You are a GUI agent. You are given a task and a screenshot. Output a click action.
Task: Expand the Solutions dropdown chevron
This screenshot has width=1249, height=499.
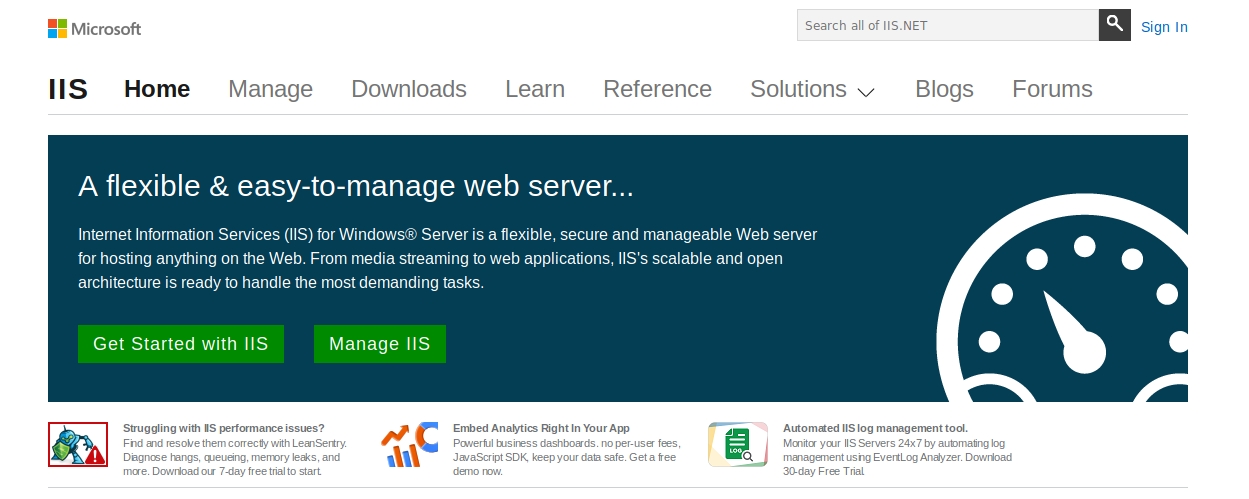(x=866, y=92)
